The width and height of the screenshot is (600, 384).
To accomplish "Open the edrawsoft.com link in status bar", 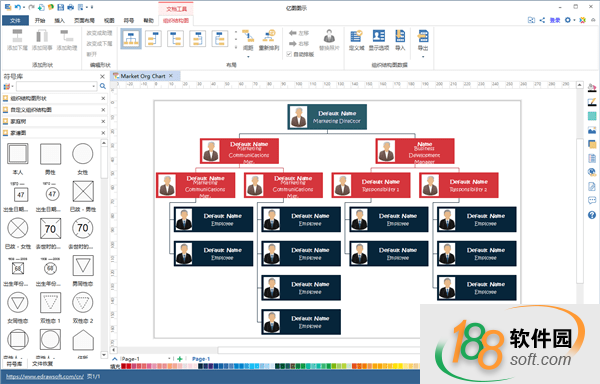I will 45,377.
